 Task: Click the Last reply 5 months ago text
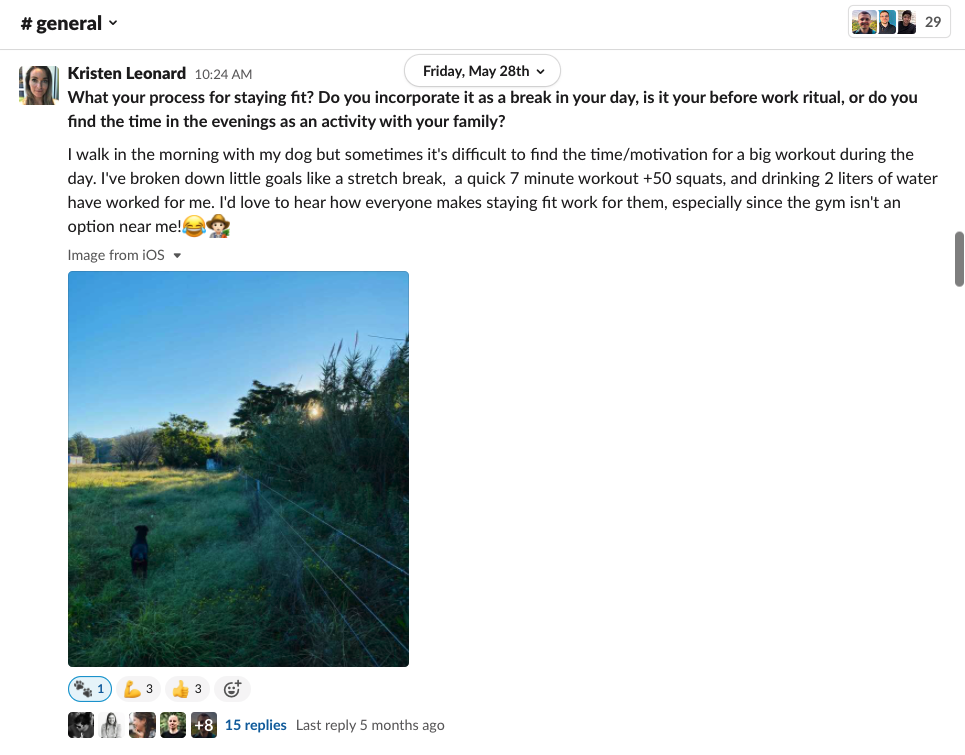coord(370,725)
